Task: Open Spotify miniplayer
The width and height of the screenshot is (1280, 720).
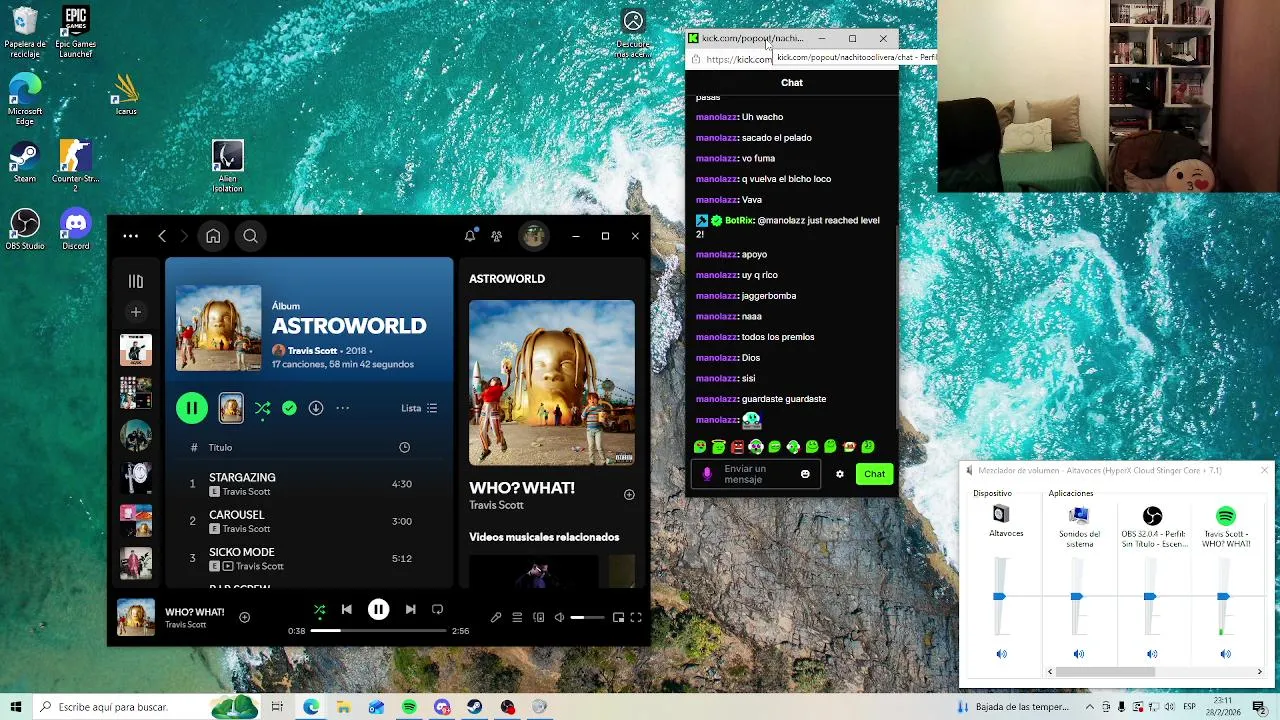Action: pos(618,618)
